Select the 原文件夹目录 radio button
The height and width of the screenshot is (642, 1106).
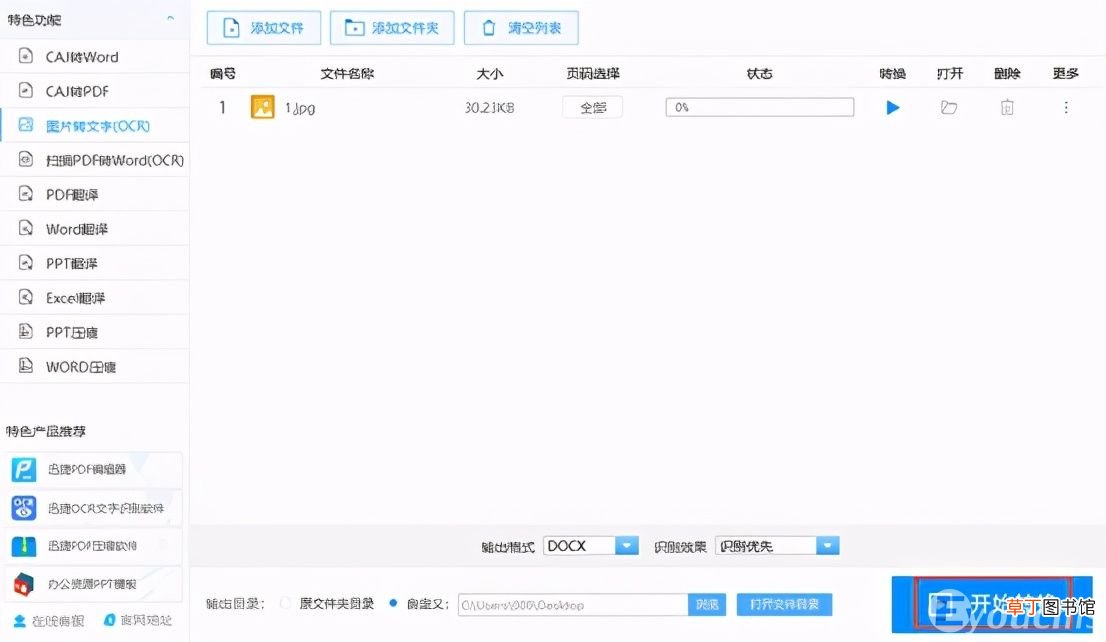[285, 603]
